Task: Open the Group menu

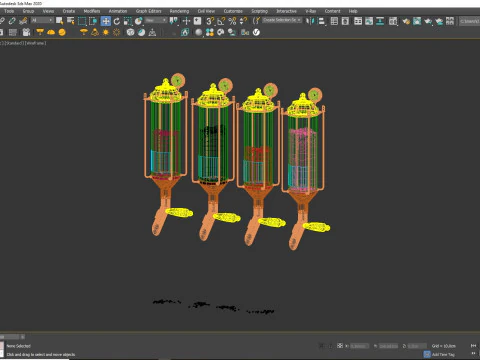Action: pos(28,11)
